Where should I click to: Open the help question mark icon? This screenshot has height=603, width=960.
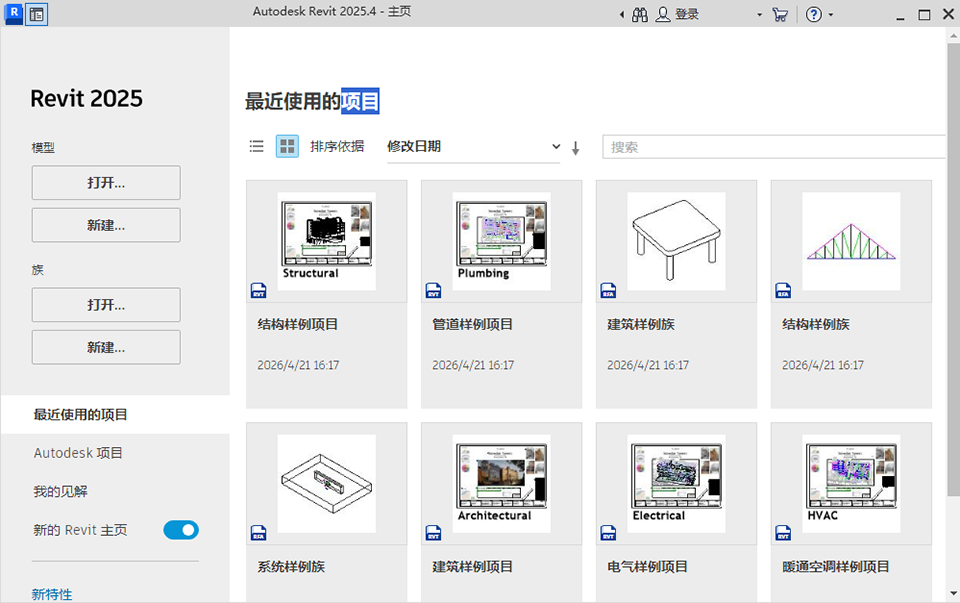(x=814, y=15)
